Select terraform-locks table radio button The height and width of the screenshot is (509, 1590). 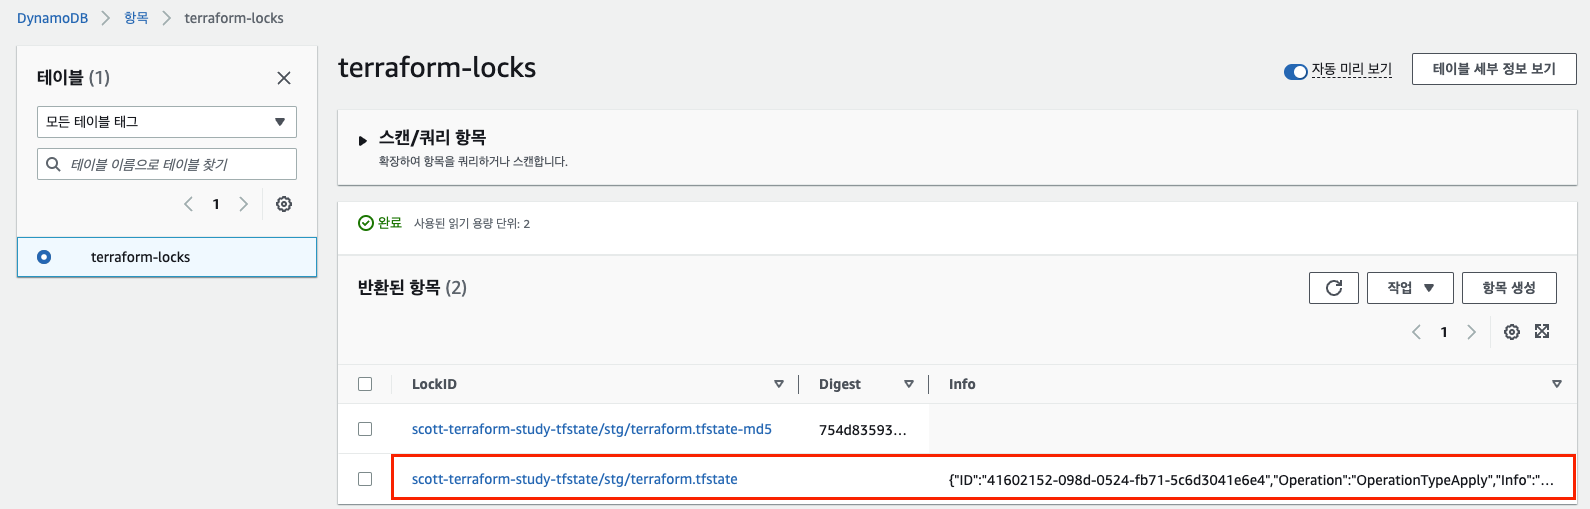[x=44, y=257]
